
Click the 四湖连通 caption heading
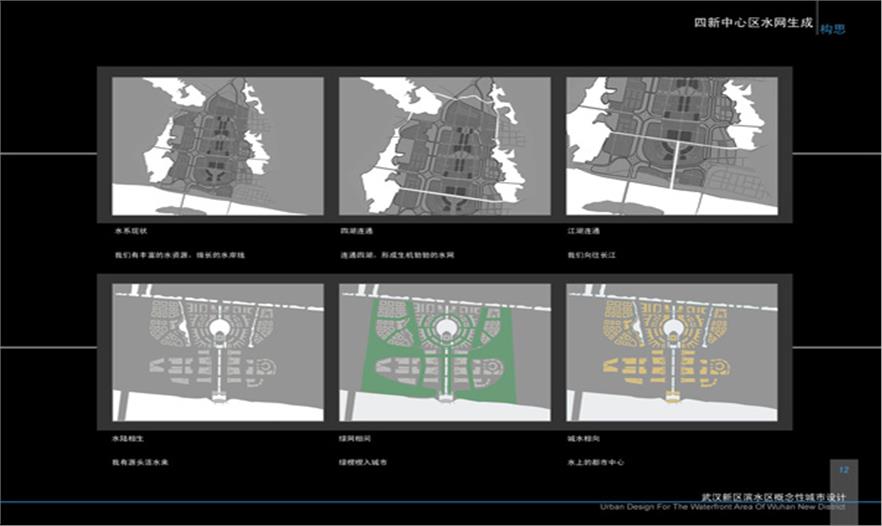[x=357, y=231]
